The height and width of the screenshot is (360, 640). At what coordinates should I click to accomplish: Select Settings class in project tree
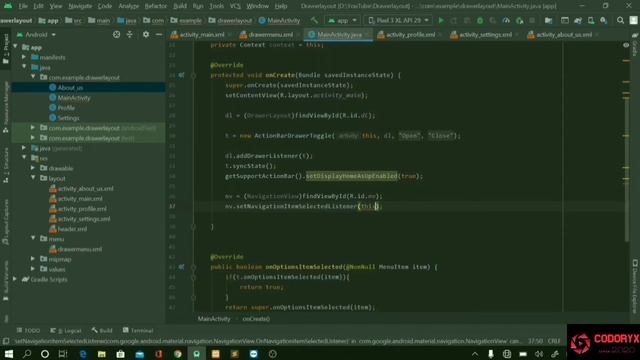[x=68, y=118]
